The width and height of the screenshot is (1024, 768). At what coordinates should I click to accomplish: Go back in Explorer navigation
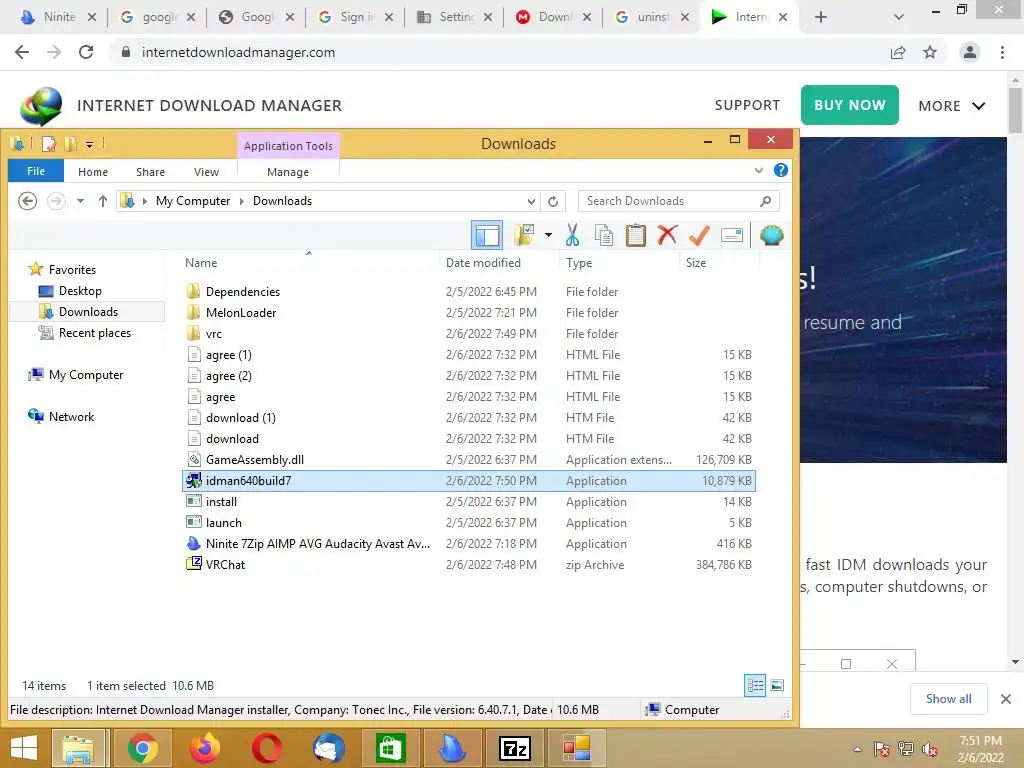click(27, 201)
